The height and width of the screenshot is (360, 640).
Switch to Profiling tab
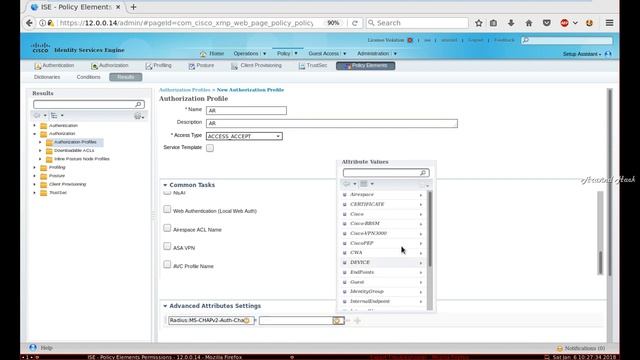(x=158, y=66)
